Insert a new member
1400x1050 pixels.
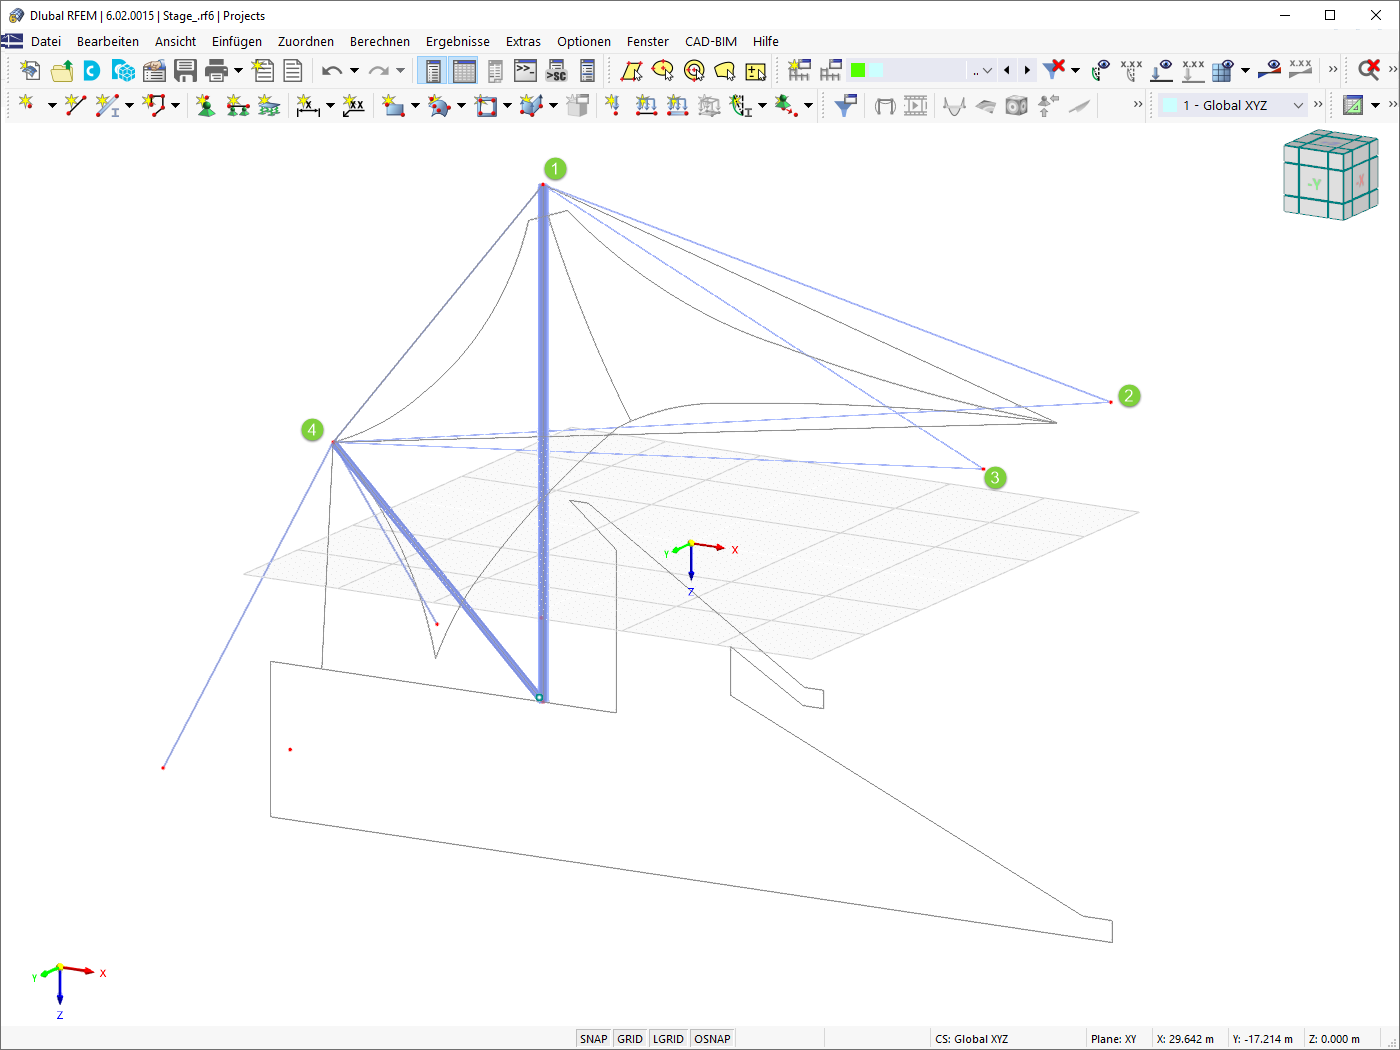pos(107,105)
